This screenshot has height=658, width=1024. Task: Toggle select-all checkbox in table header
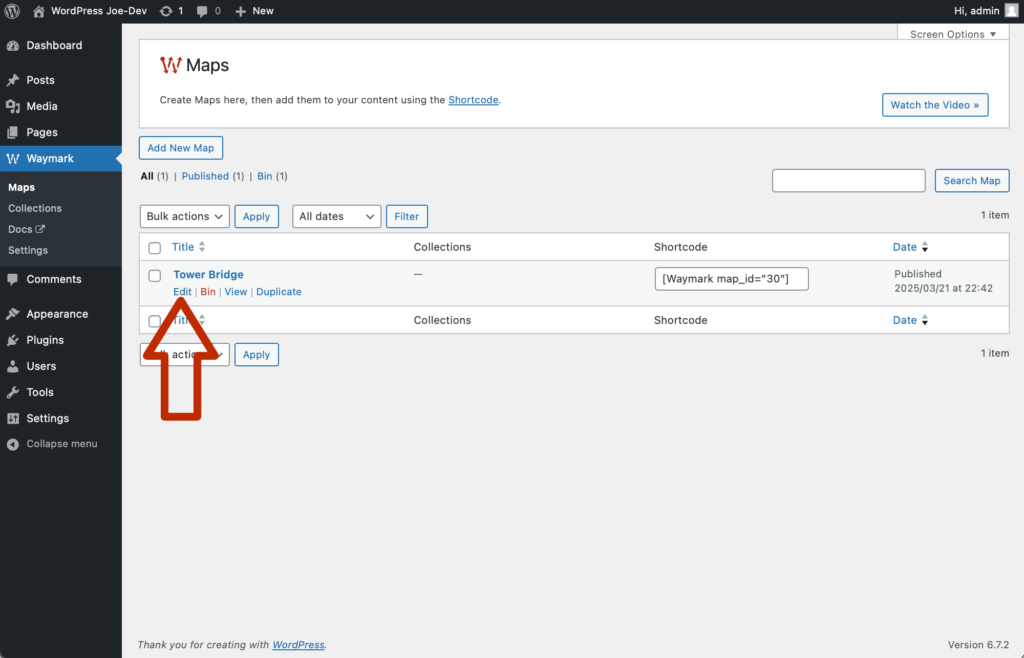click(155, 248)
